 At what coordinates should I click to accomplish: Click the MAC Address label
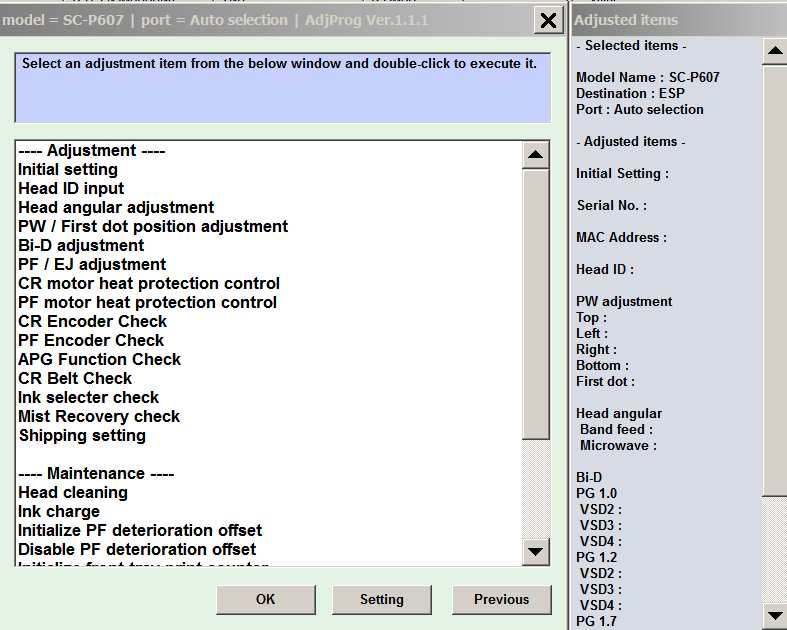coord(621,237)
